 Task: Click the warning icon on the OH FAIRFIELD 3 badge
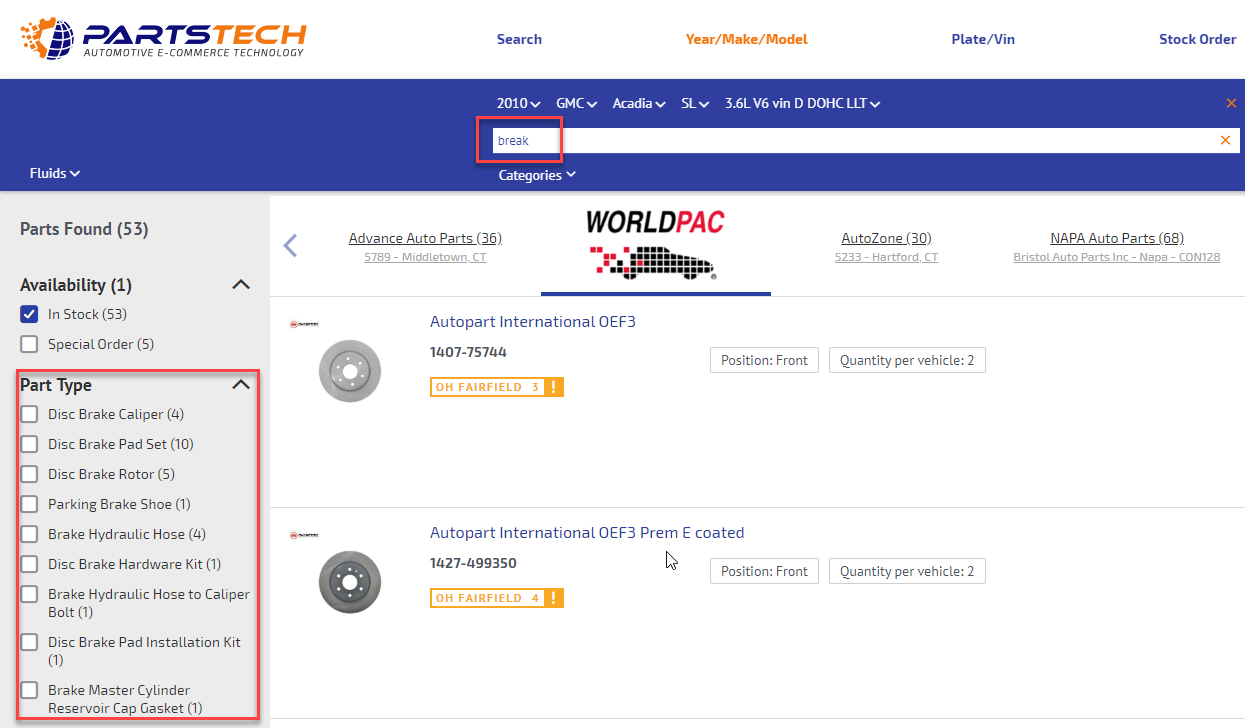click(x=555, y=387)
